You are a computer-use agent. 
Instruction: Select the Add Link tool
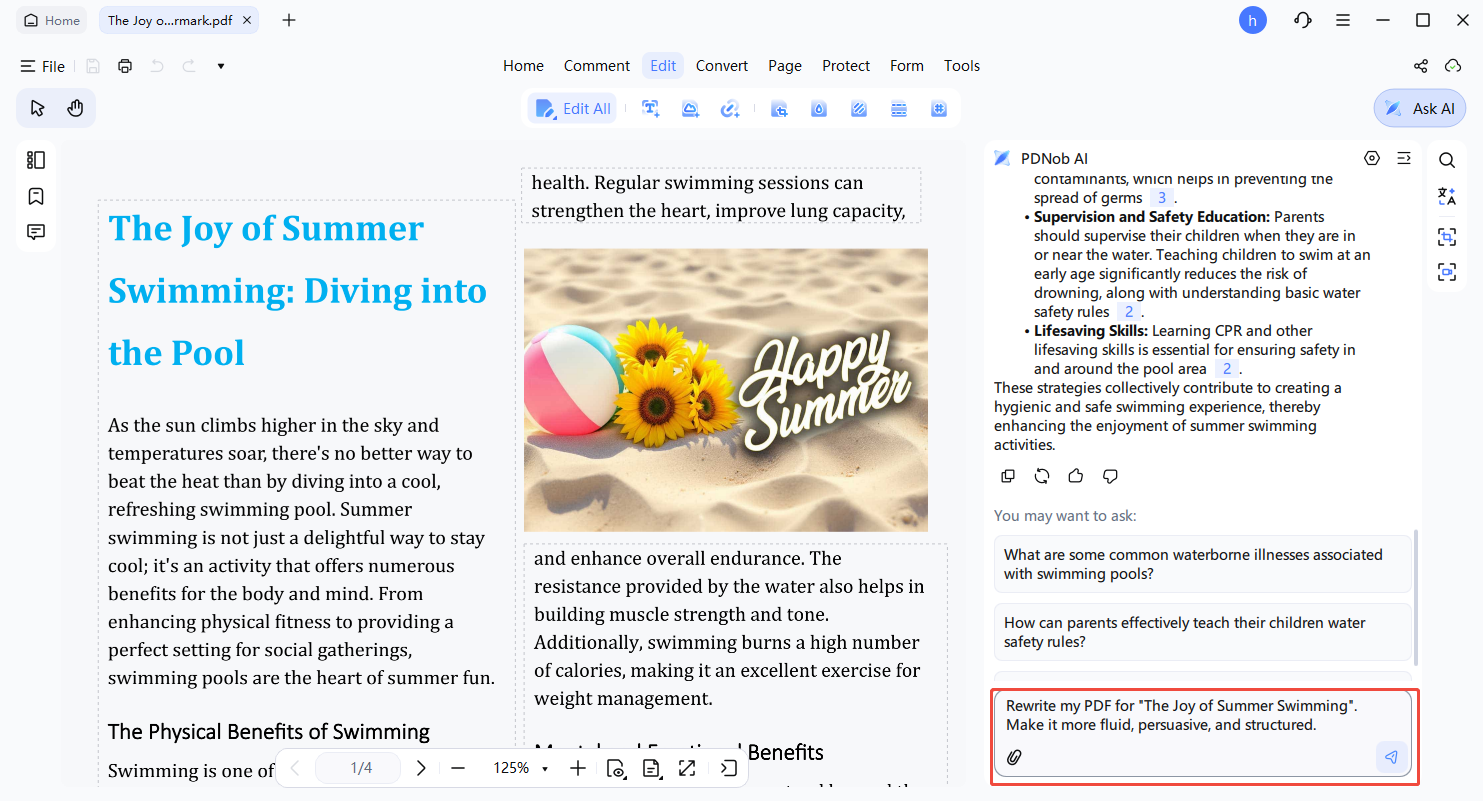coord(730,108)
